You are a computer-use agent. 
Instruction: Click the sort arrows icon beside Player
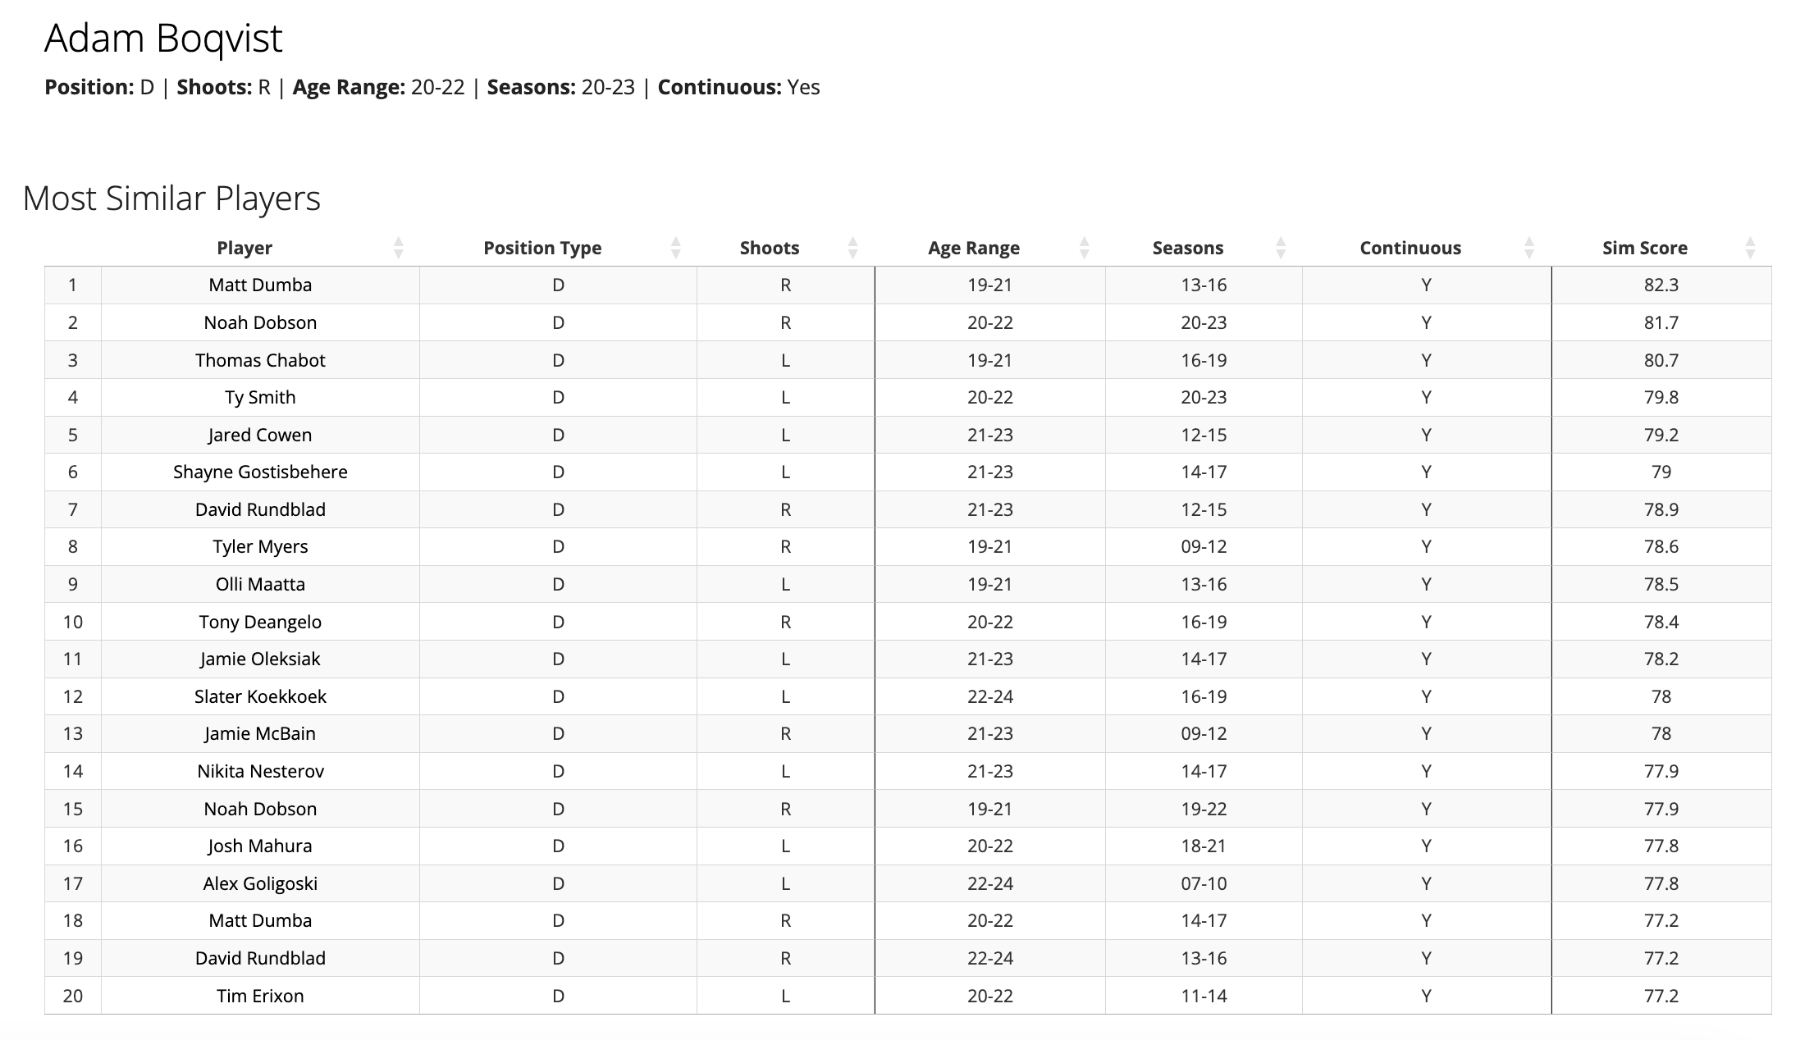(398, 248)
